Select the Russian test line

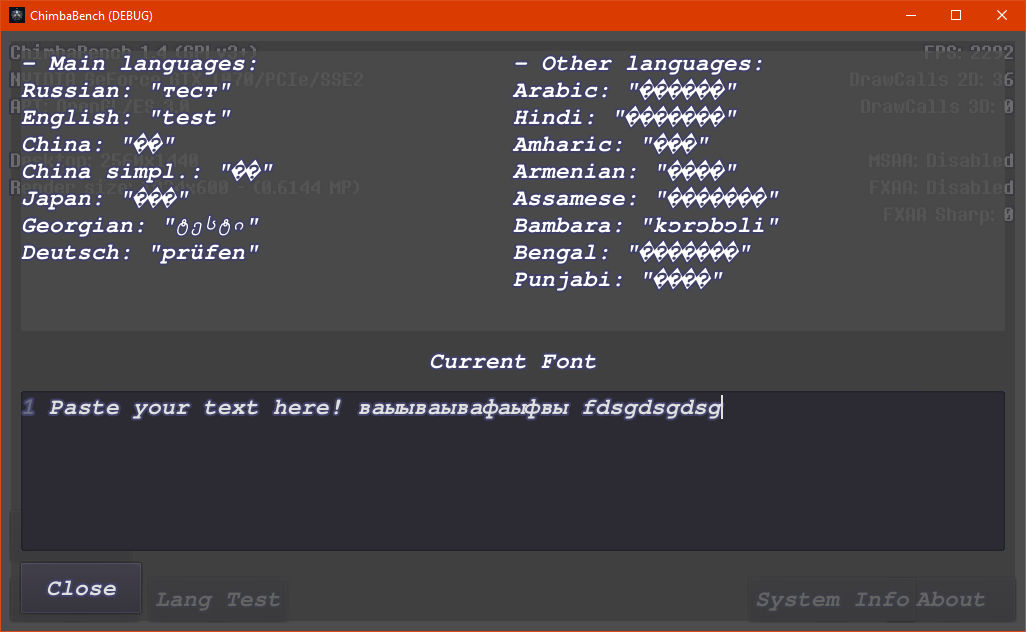click(127, 91)
